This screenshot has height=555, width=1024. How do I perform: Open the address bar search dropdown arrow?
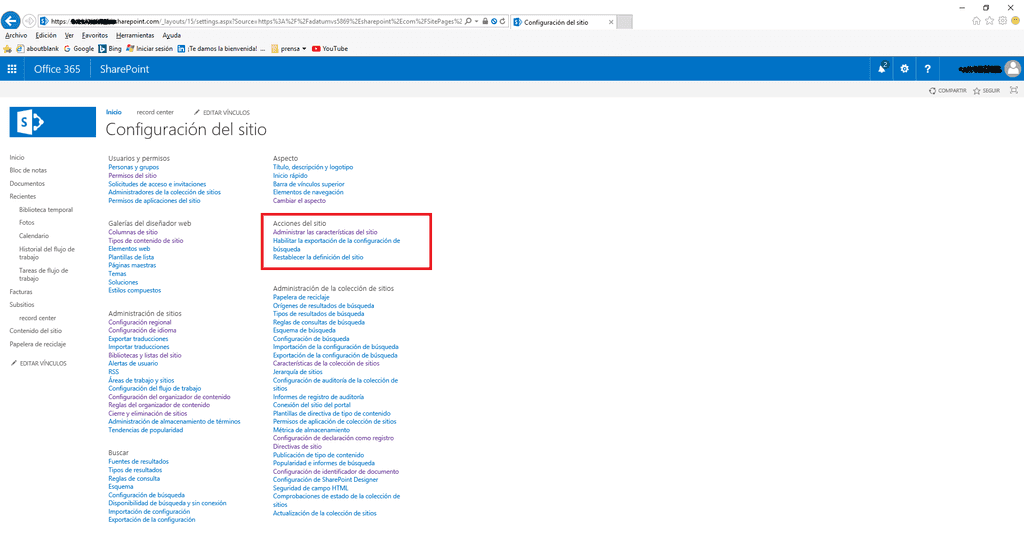pyautogui.click(x=477, y=22)
